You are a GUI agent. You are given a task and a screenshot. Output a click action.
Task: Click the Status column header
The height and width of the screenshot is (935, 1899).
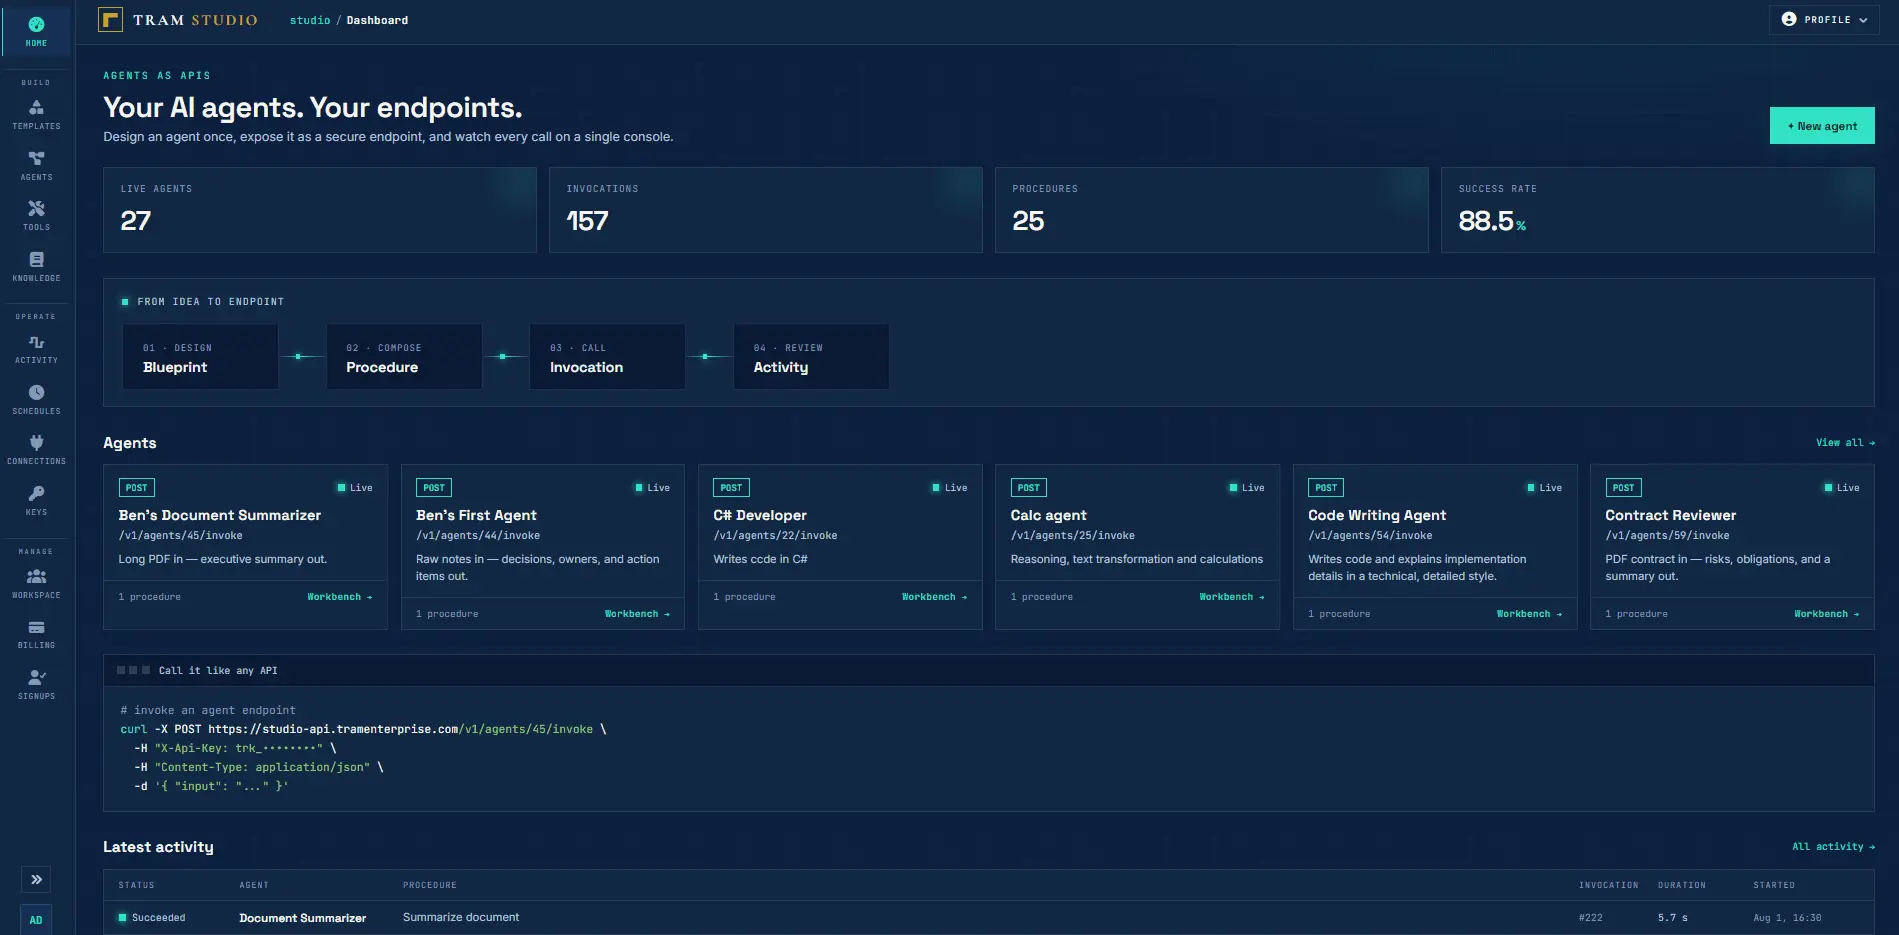[136, 885]
